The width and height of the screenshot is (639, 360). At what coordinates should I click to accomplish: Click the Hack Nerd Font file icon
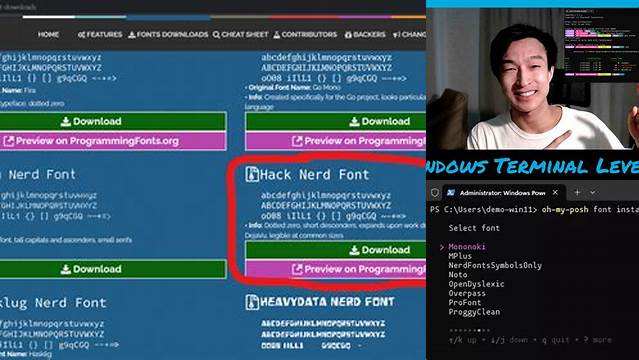click(x=252, y=174)
